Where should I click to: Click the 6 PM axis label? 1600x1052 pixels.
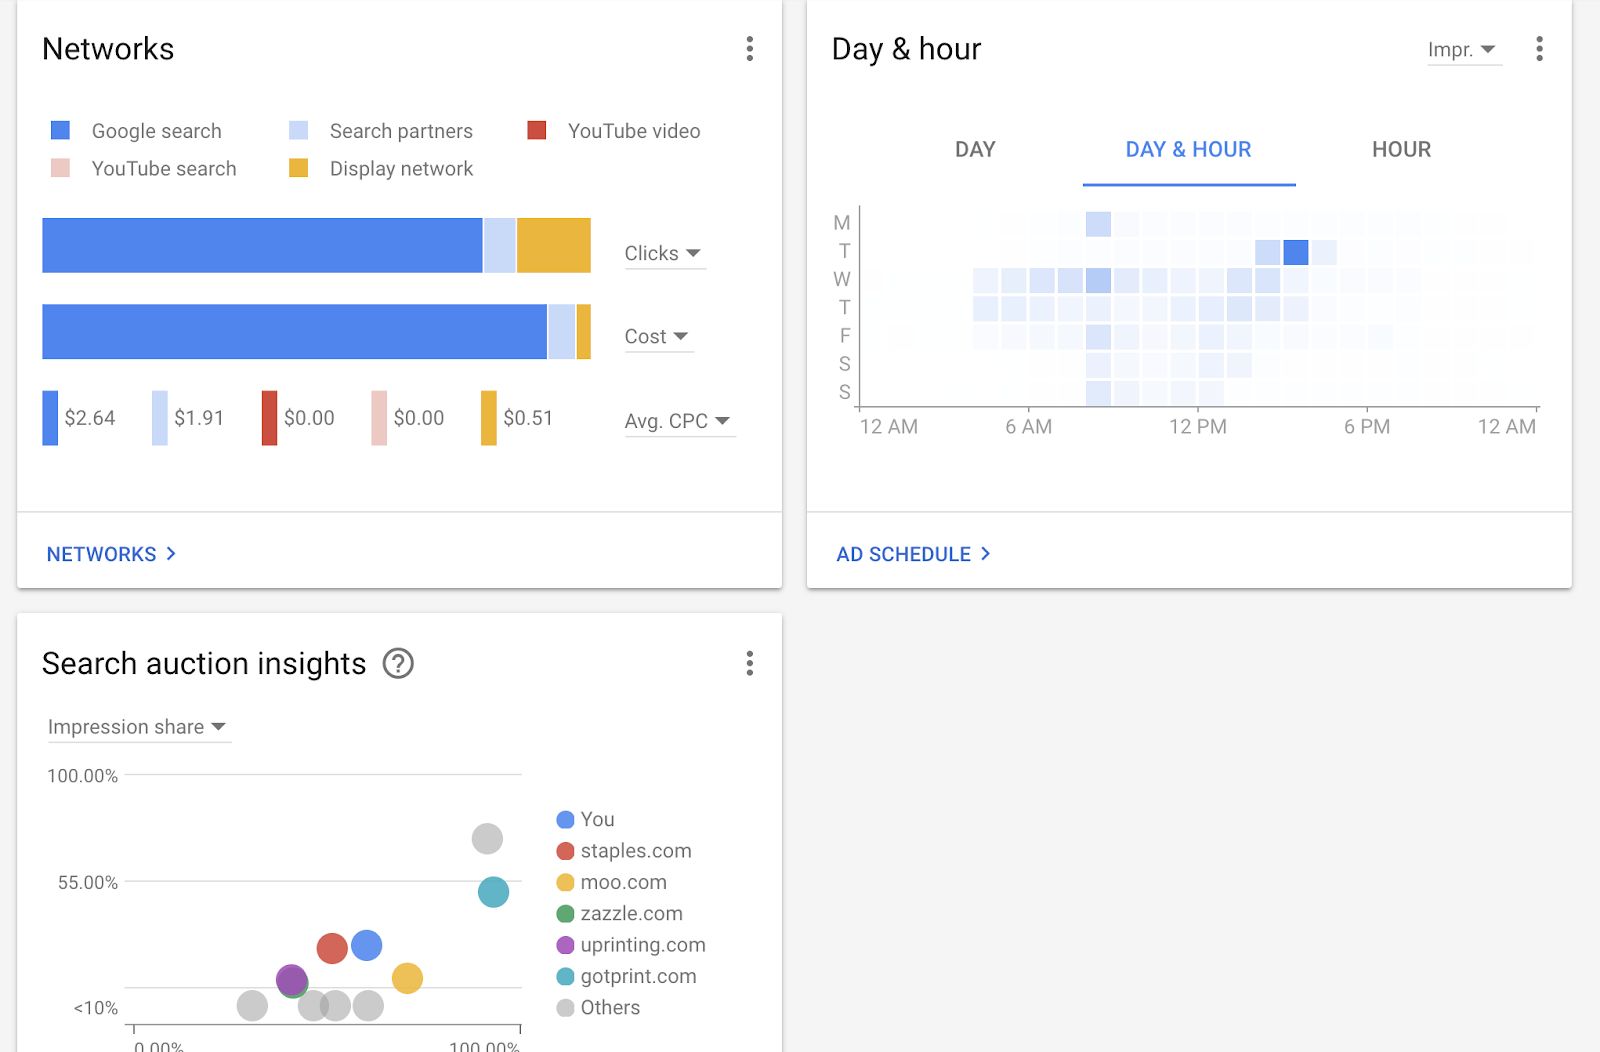tap(1367, 427)
